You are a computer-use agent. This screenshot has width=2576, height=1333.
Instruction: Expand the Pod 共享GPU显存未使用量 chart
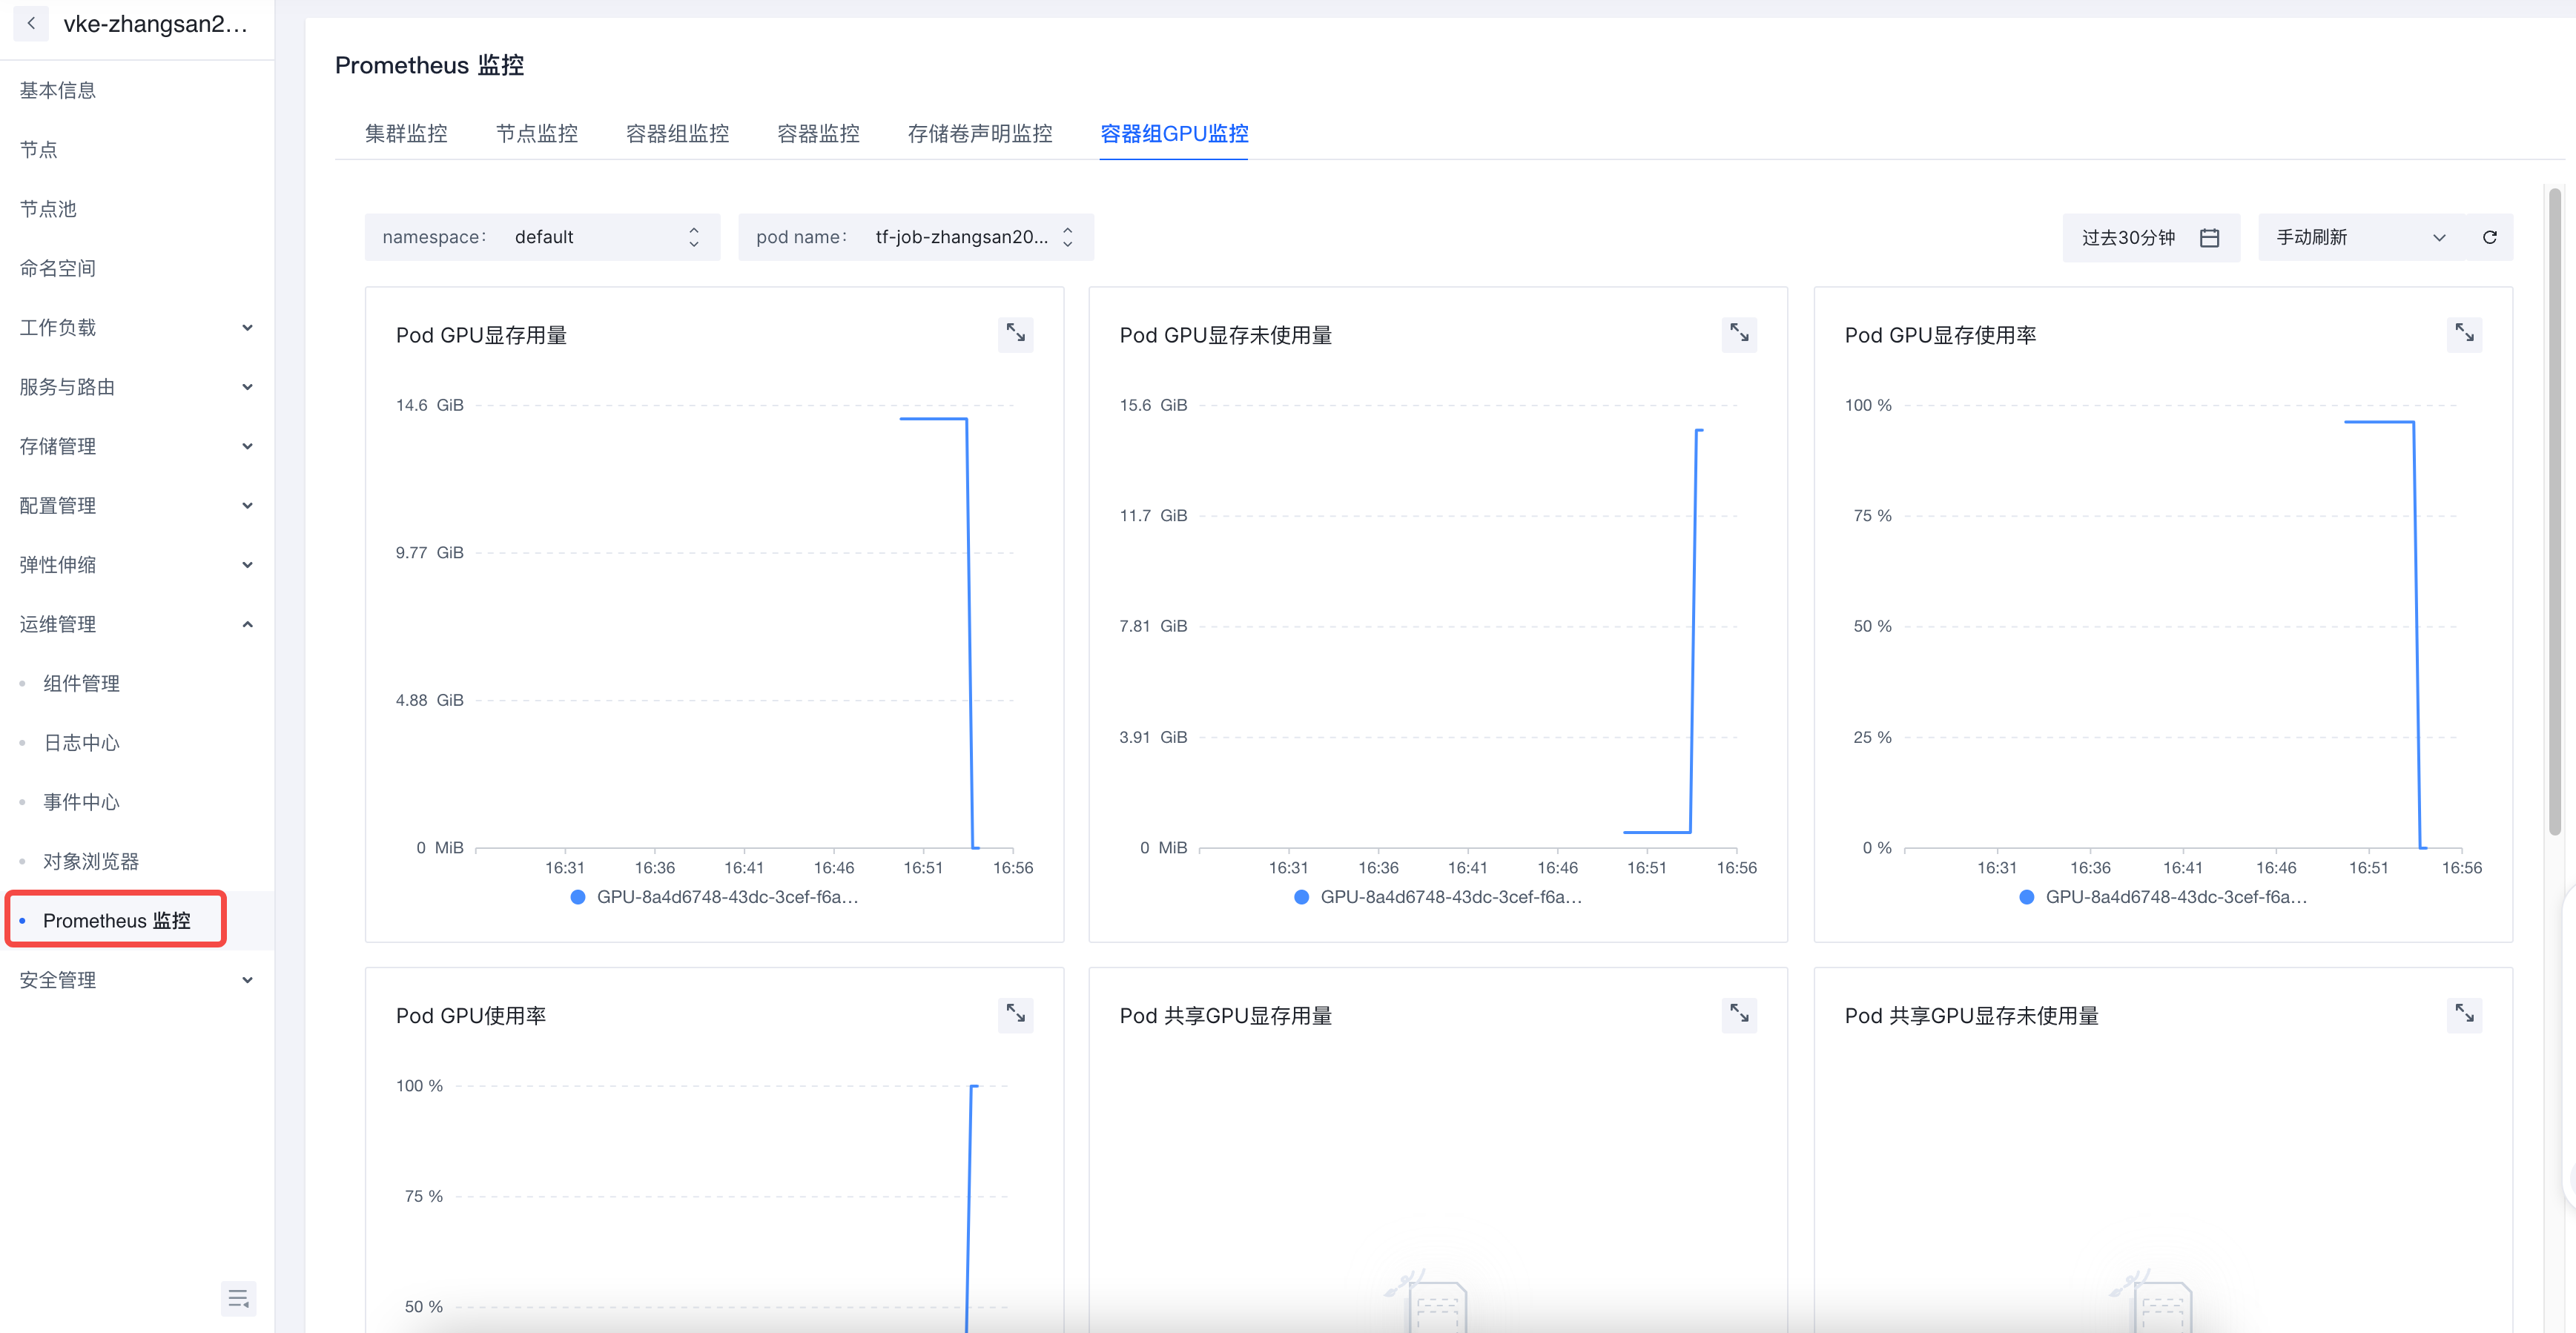click(x=2464, y=1014)
